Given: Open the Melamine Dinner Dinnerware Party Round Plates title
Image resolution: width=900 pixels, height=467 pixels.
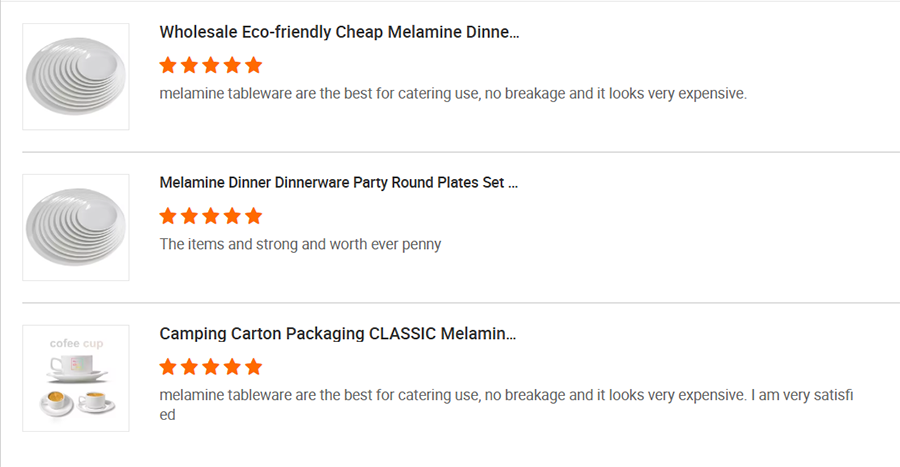Looking at the screenshot, I should point(339,183).
